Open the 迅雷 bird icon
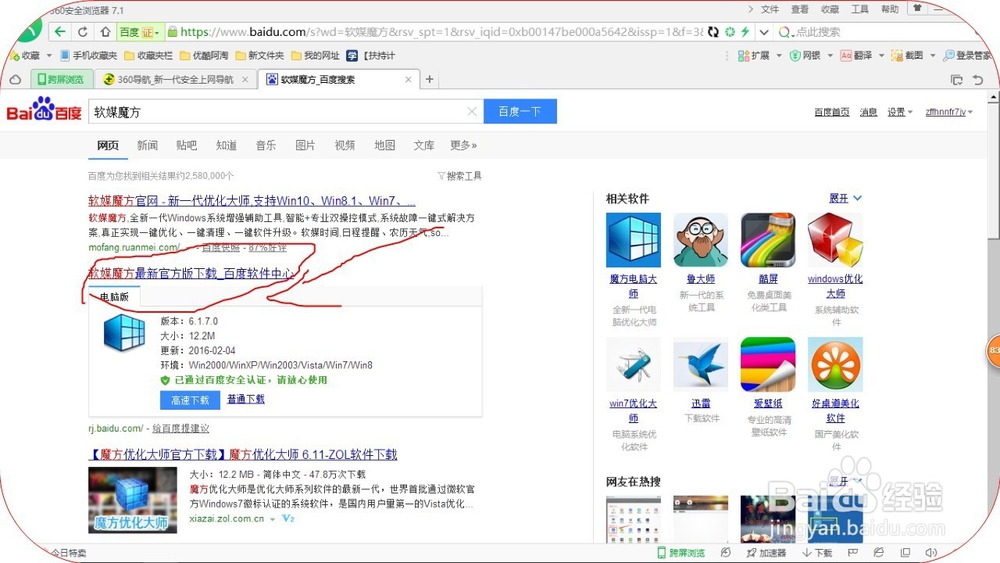The height and width of the screenshot is (563, 1000). [x=700, y=364]
